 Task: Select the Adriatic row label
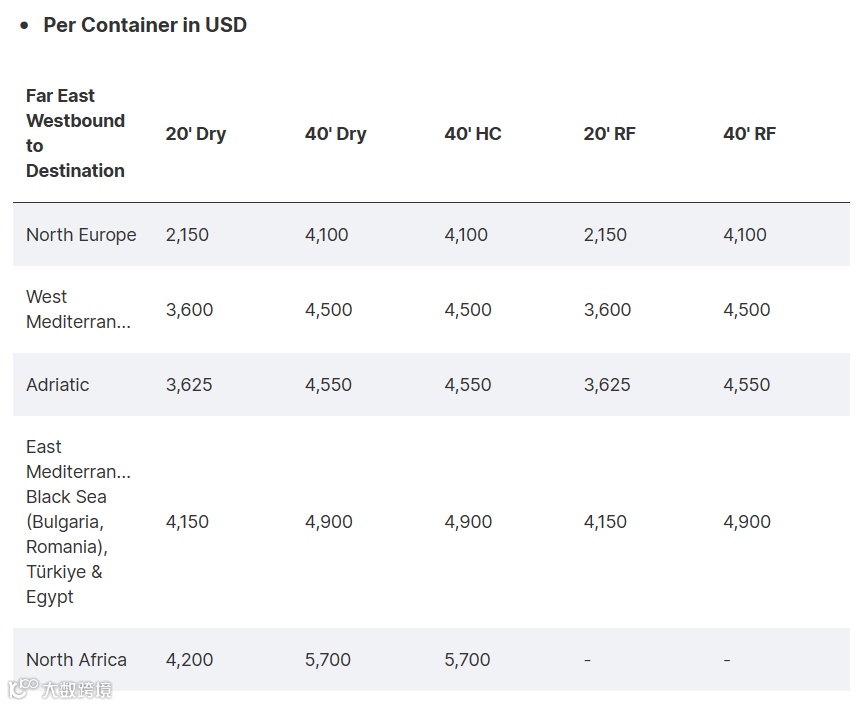point(58,385)
